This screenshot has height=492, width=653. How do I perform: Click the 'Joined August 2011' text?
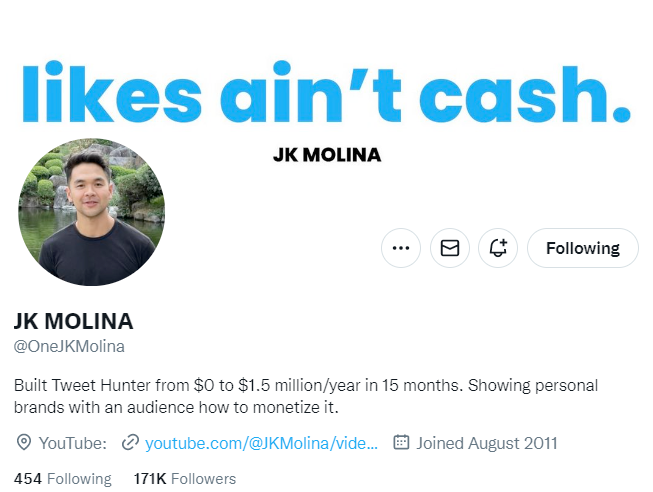(x=487, y=443)
